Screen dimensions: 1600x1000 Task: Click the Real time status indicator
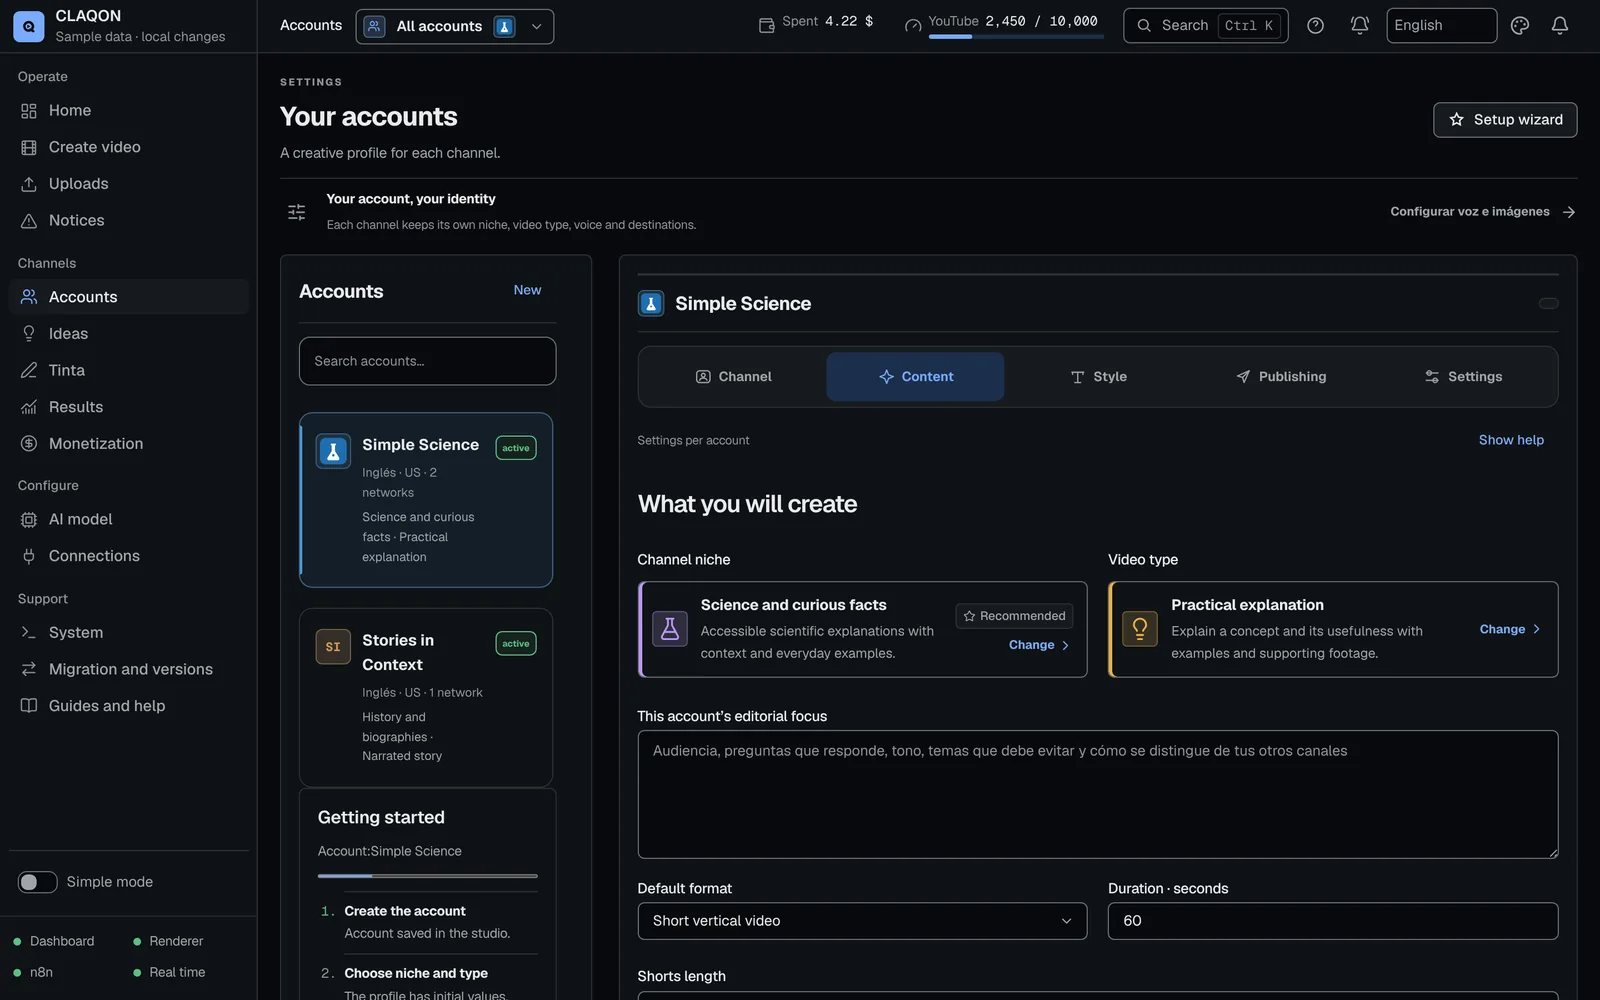[169, 972]
